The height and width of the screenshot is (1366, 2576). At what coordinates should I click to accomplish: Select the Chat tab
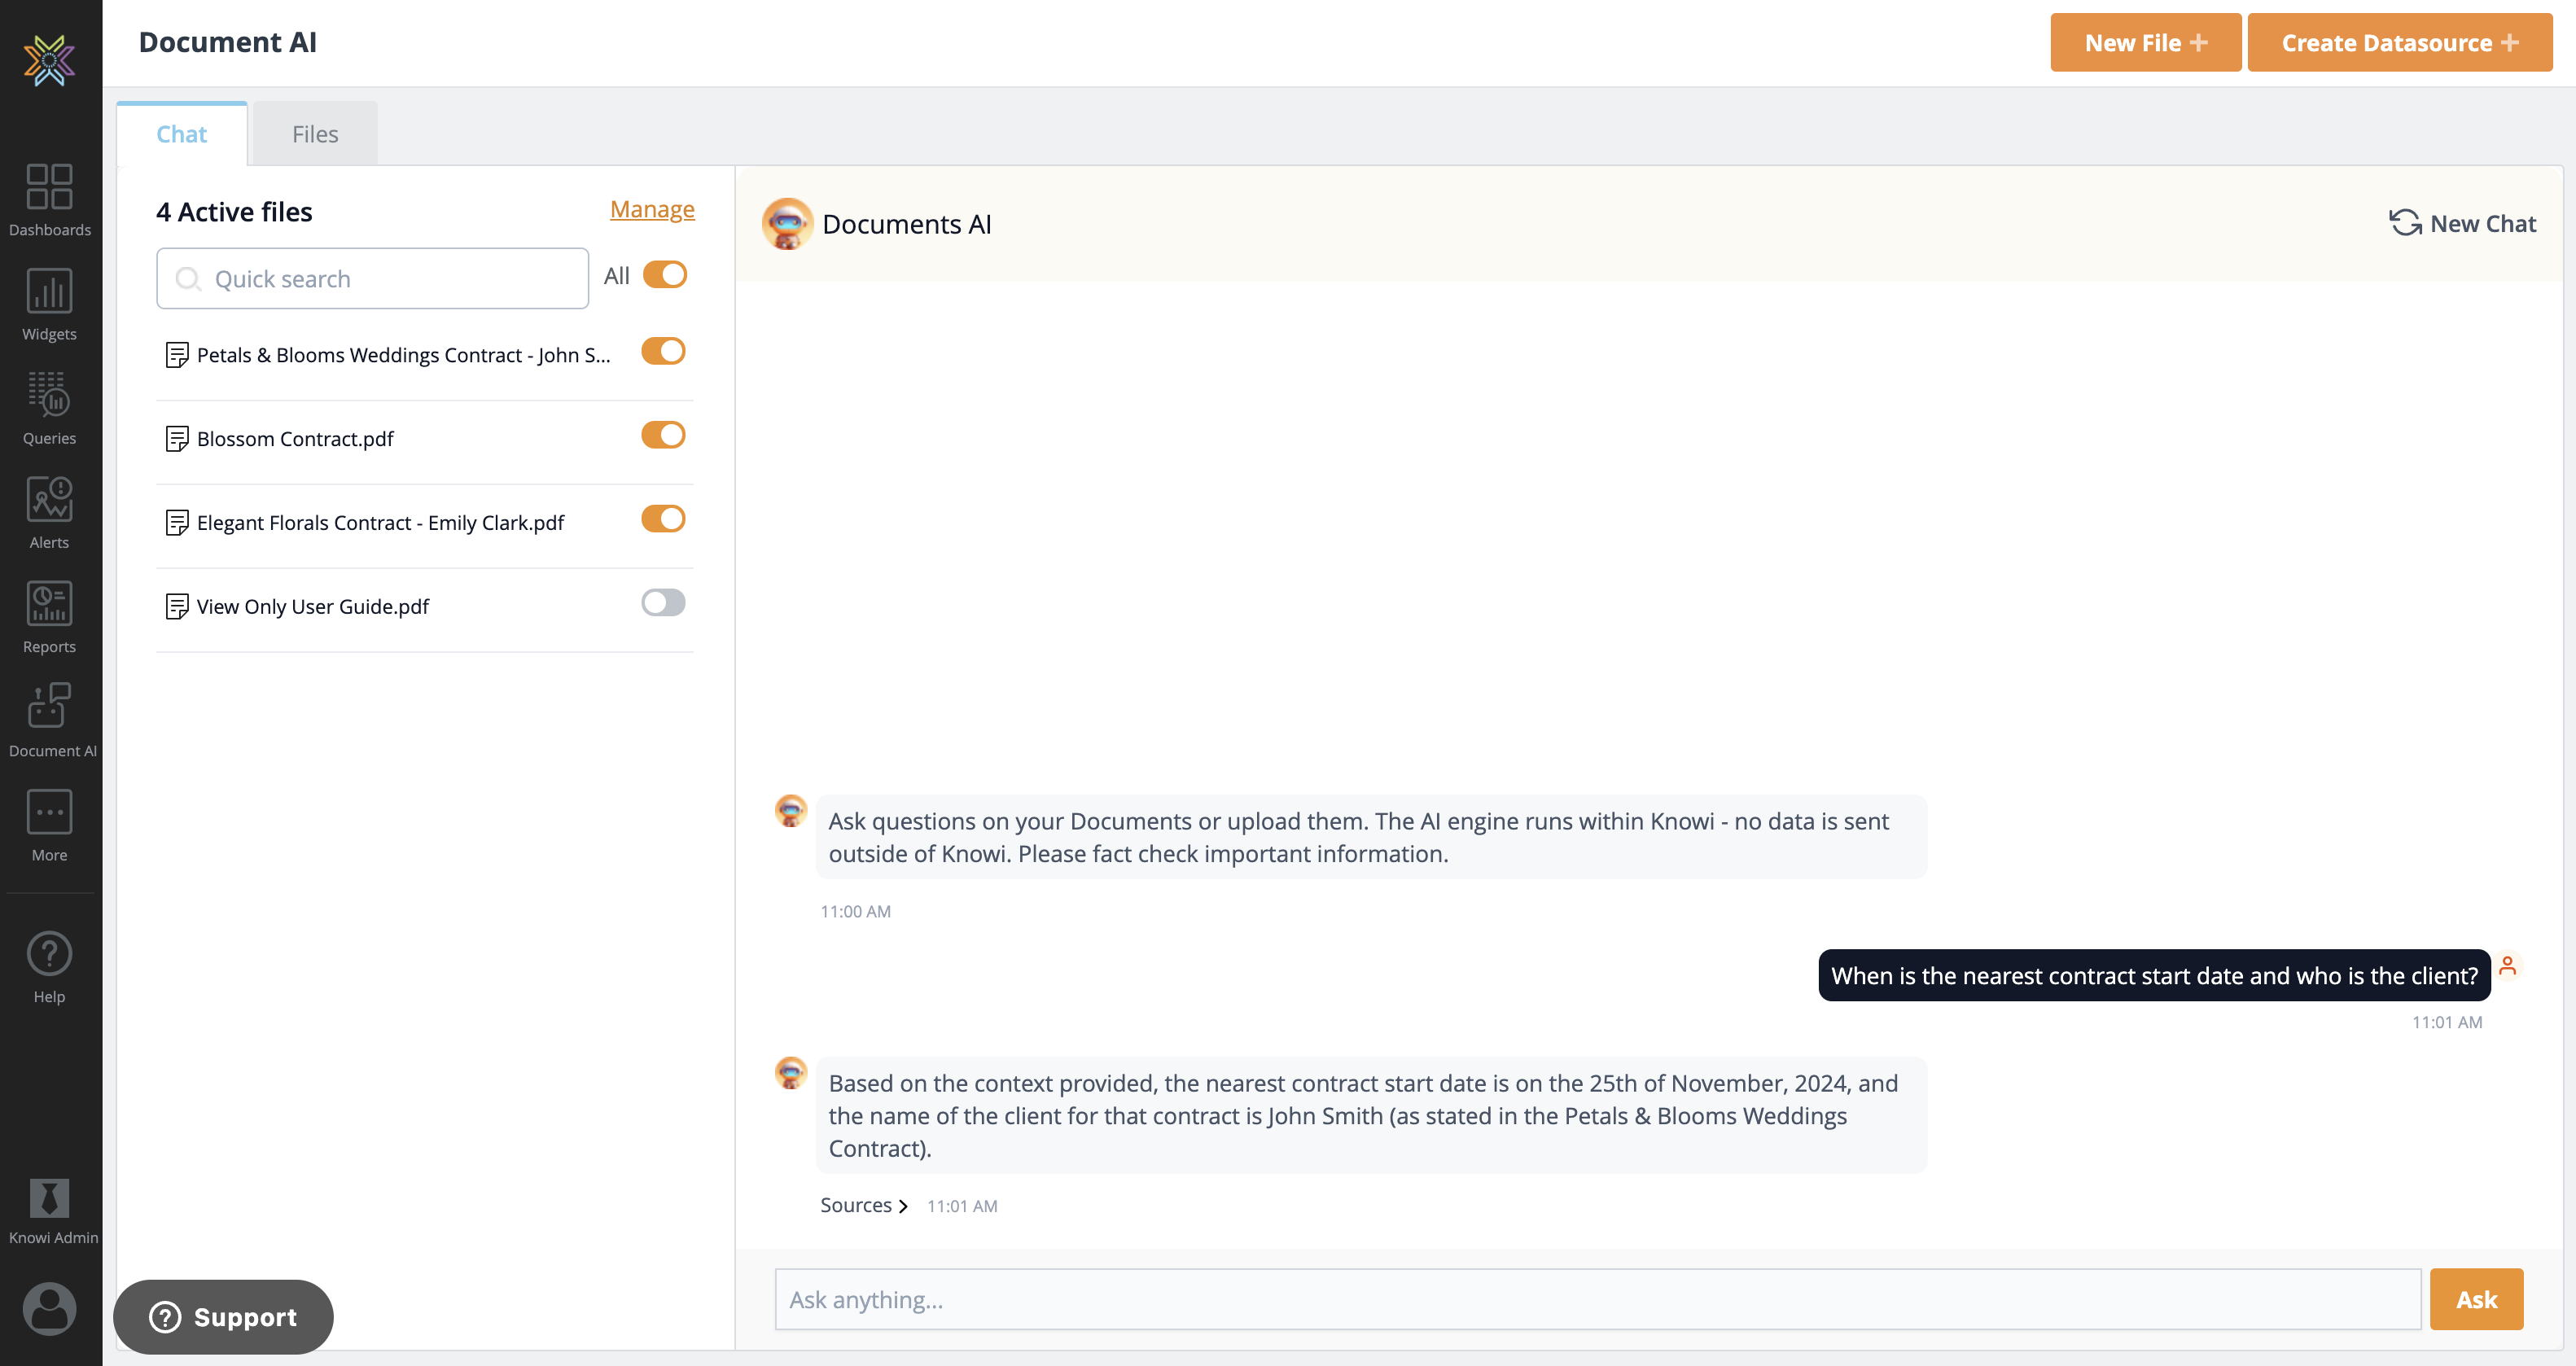pos(181,134)
